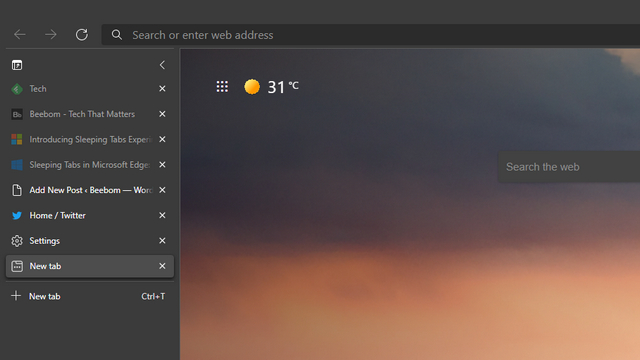Click the sunny weather icon

(x=252, y=87)
